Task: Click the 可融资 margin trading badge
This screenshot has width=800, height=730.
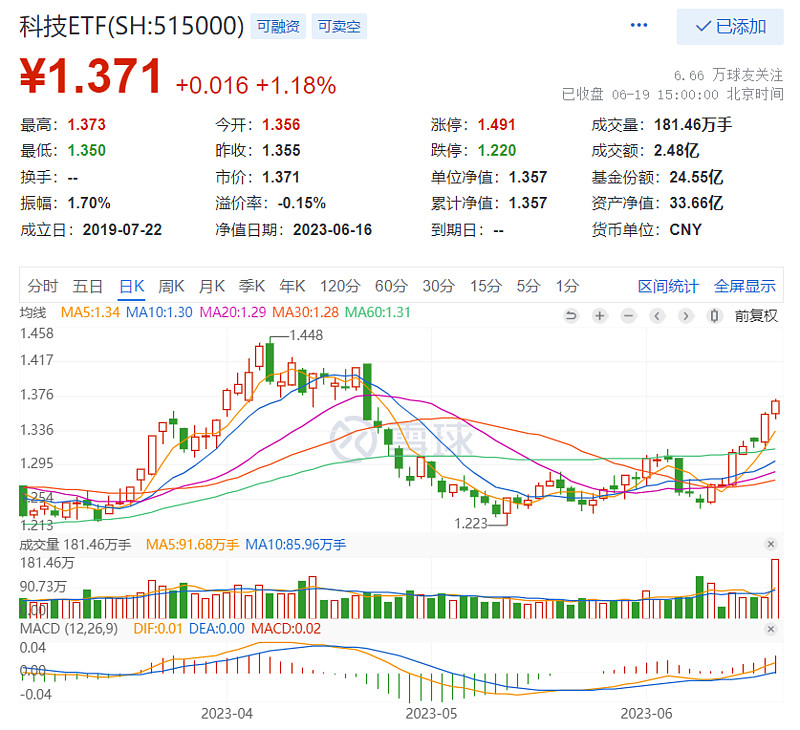Action: (281, 27)
